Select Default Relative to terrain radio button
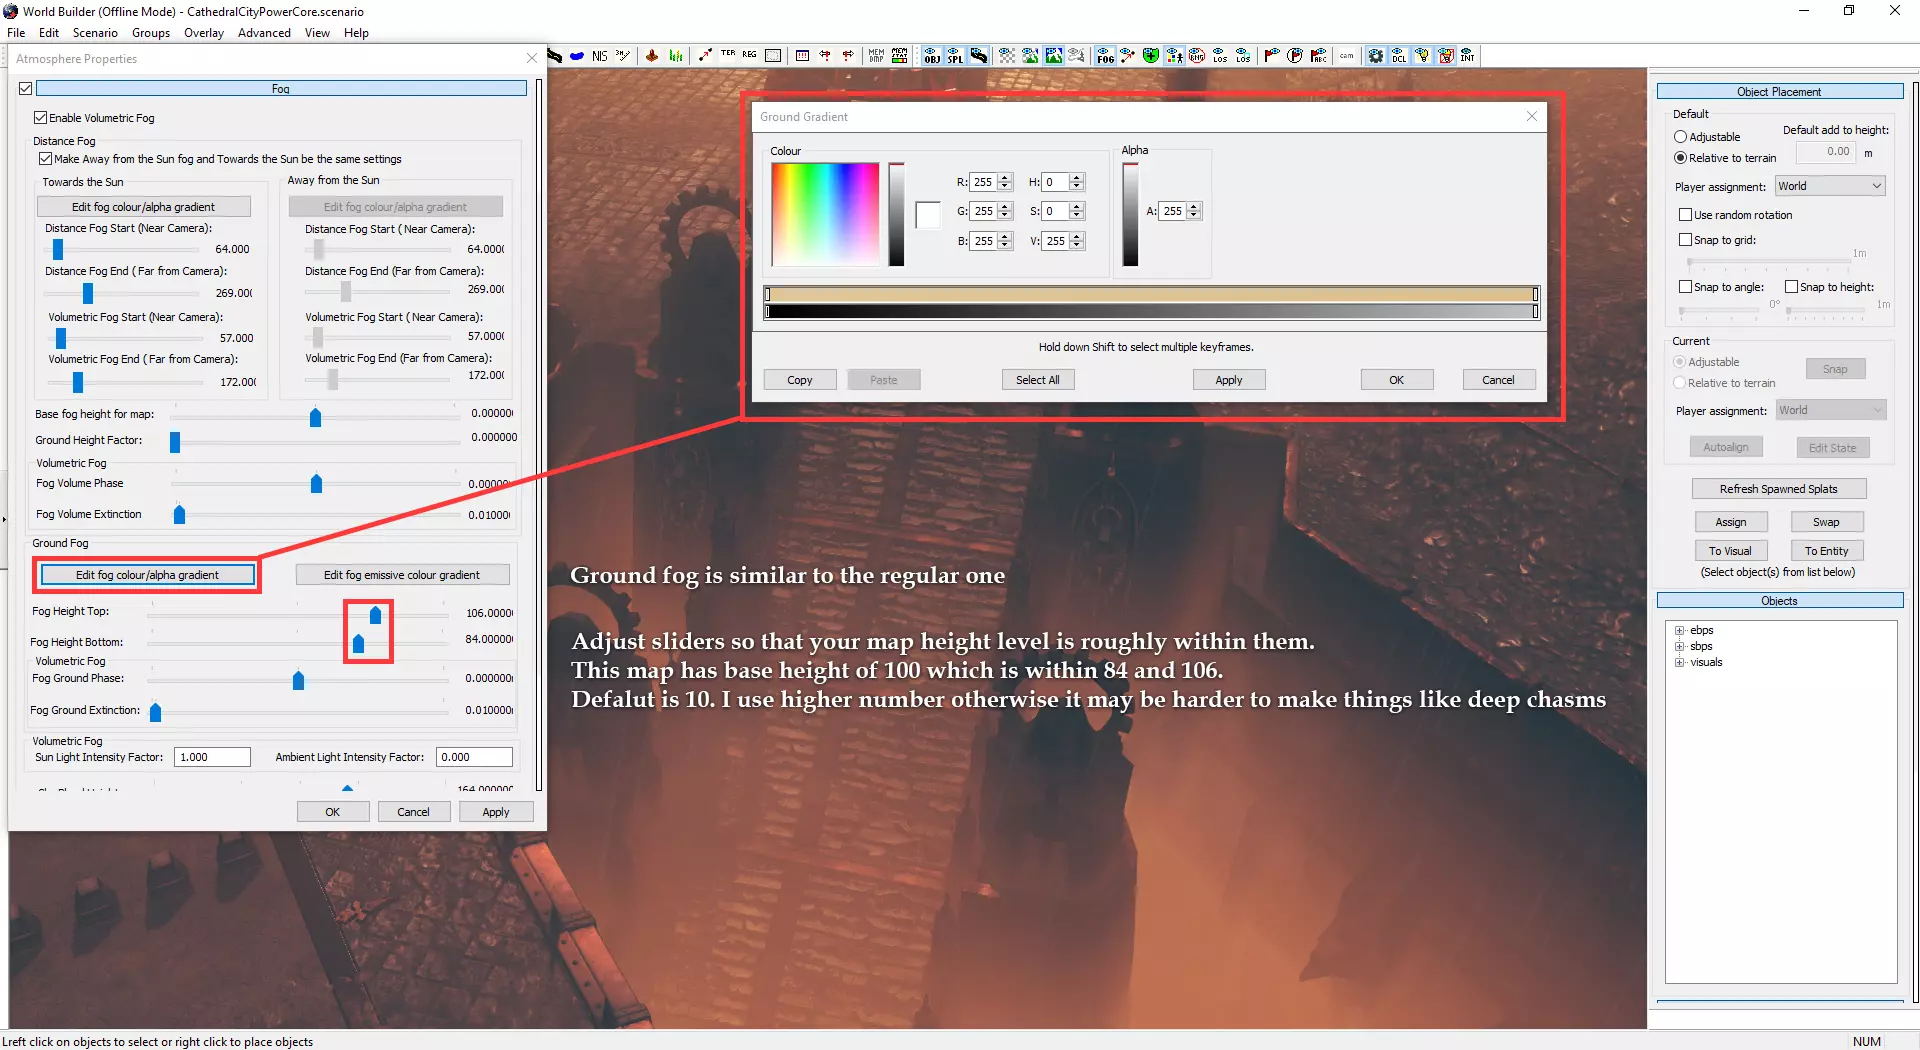The image size is (1920, 1050). pos(1680,158)
